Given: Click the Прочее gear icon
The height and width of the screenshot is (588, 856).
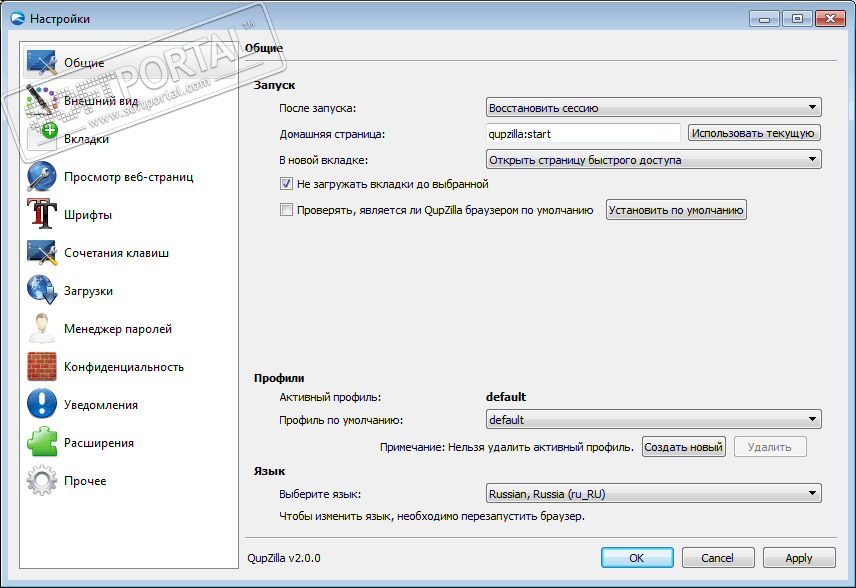Looking at the screenshot, I should 42,480.
